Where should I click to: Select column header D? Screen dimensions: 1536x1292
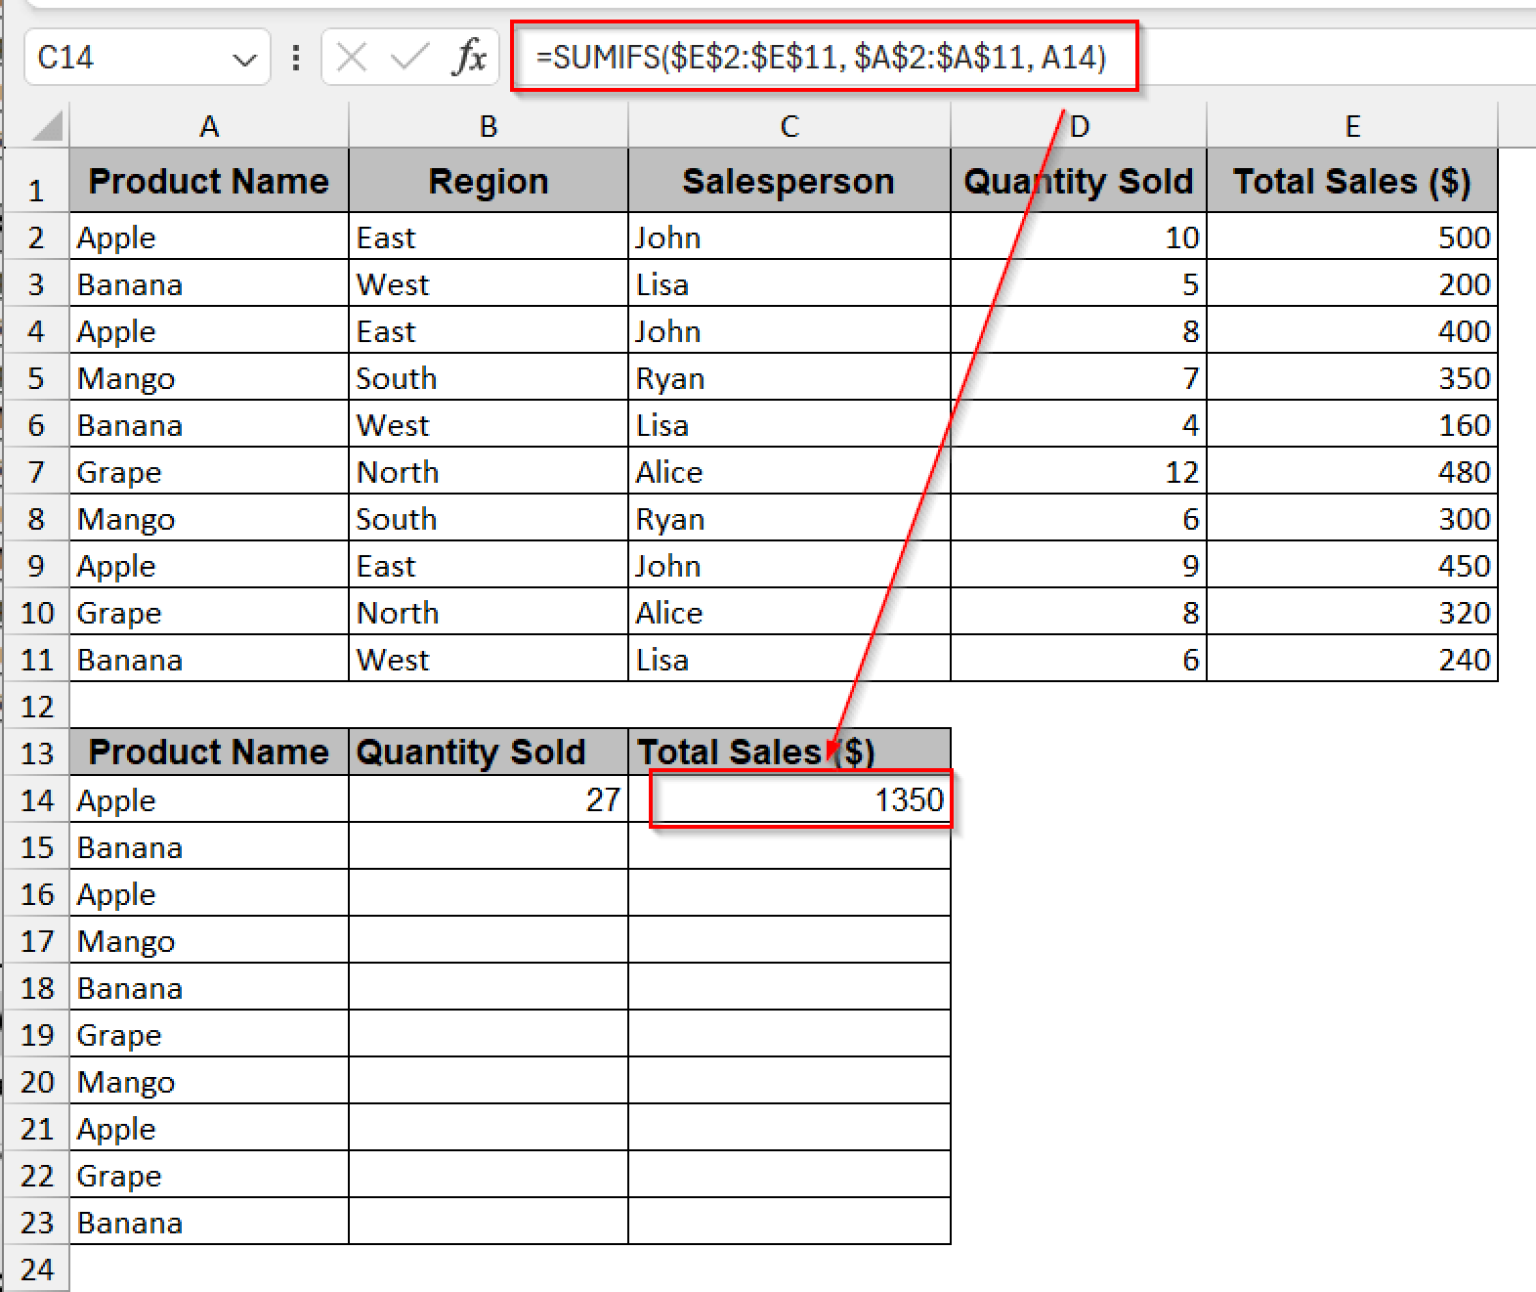[1078, 125]
